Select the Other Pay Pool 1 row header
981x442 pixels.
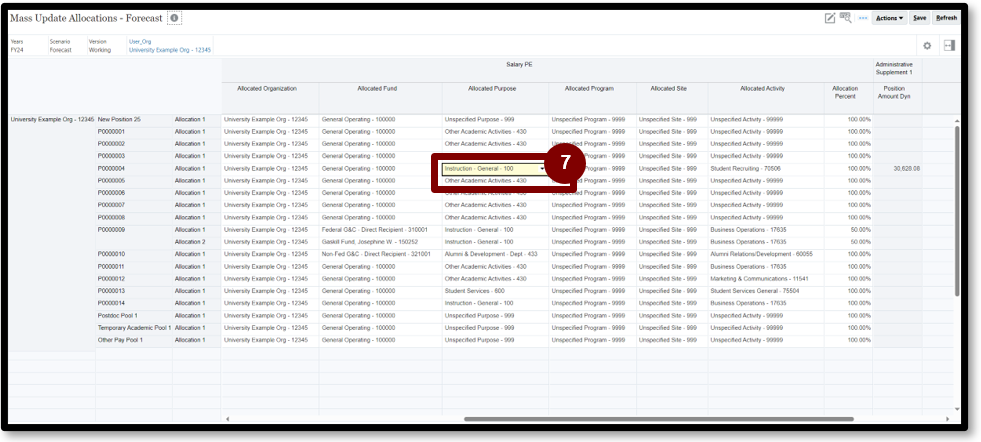click(133, 340)
